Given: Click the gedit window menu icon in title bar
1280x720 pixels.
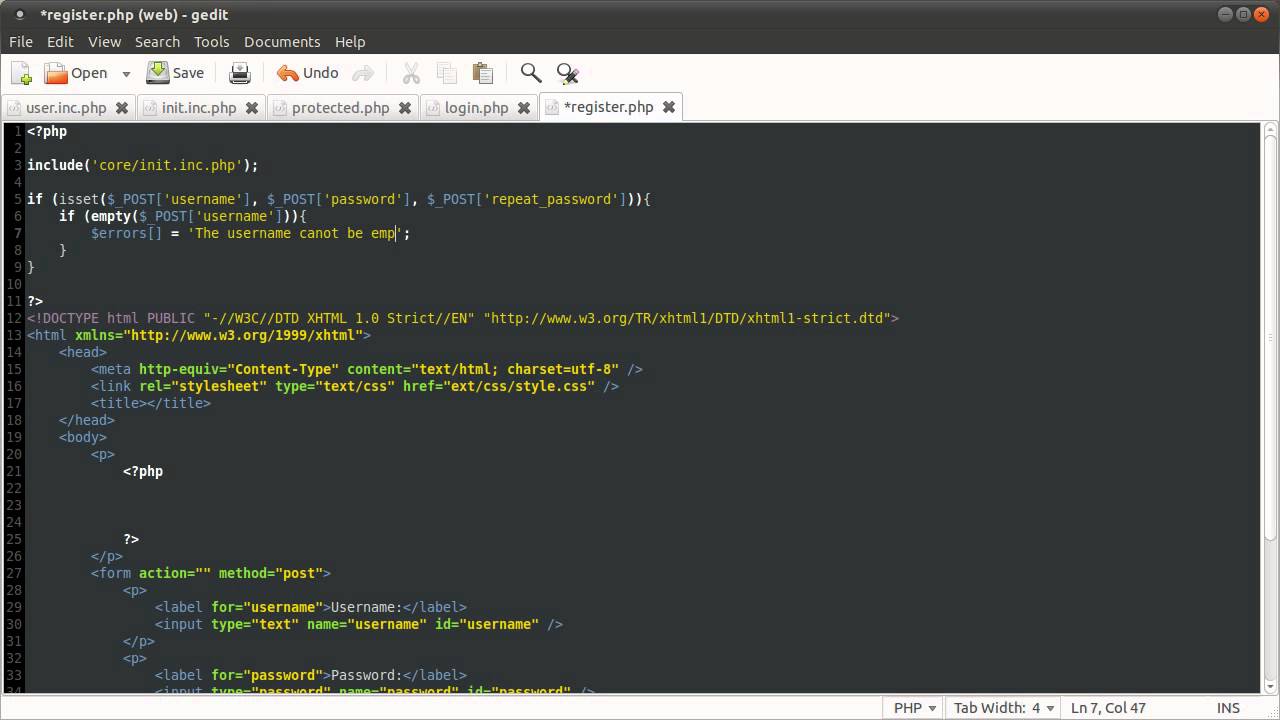Looking at the screenshot, I should 19,14.
